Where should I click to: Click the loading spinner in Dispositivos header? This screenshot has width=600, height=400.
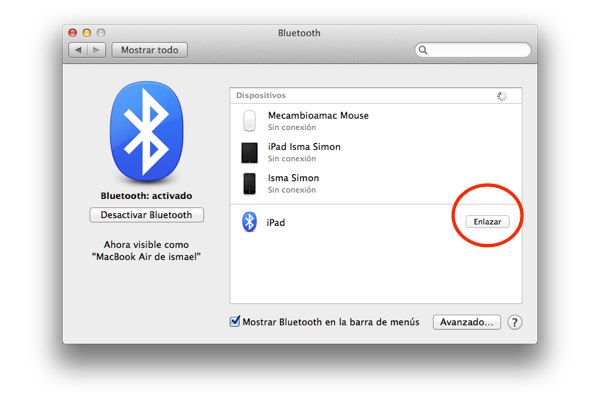pos(502,96)
